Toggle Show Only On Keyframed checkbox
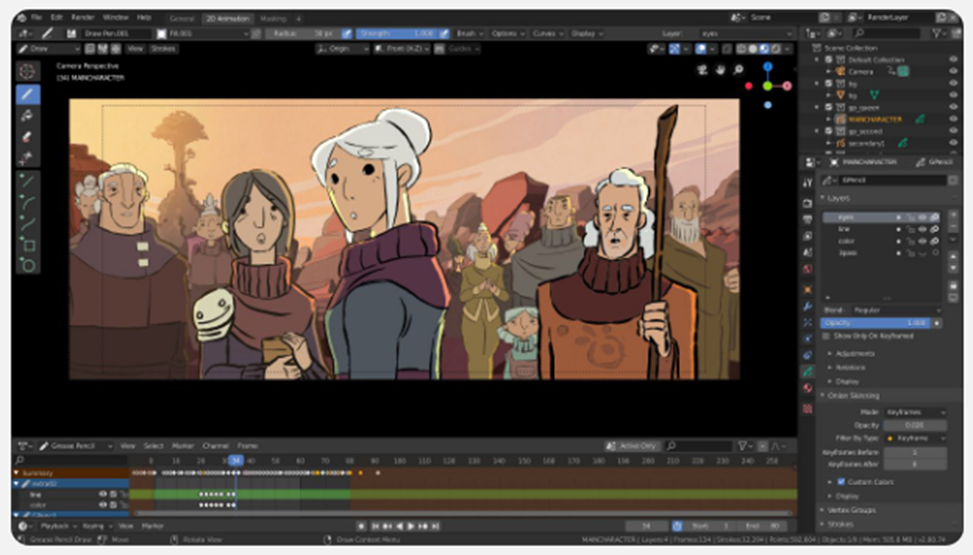 pos(826,336)
